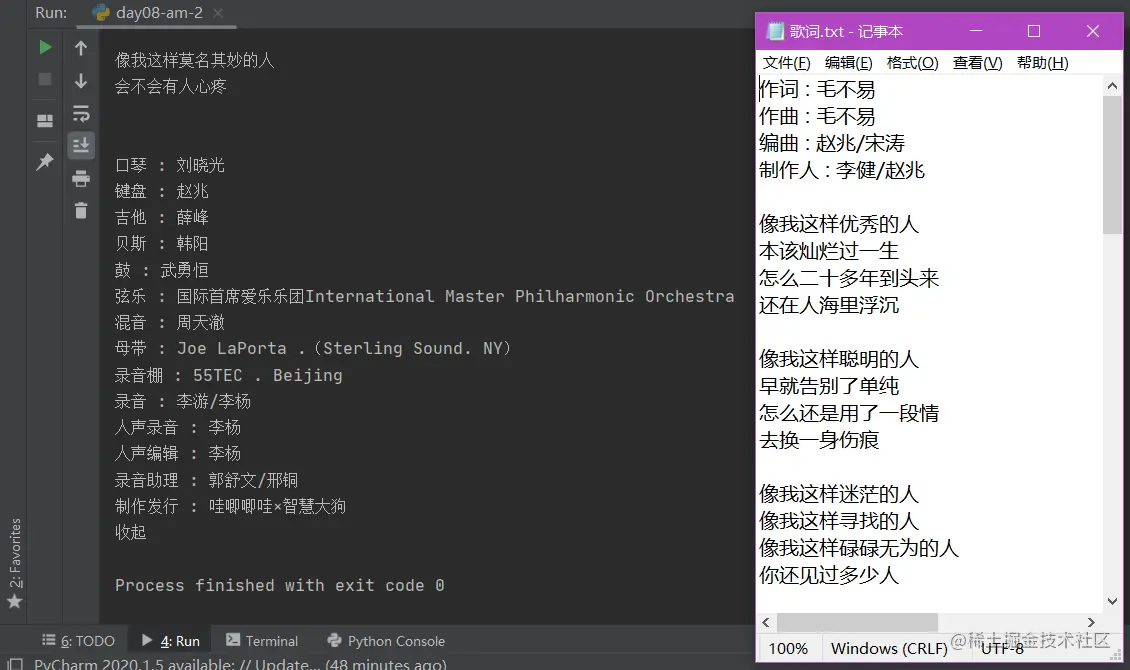Click Windows (CRLF) in Notepad status bar
Viewport: 1130px width, 670px height.
889,648
